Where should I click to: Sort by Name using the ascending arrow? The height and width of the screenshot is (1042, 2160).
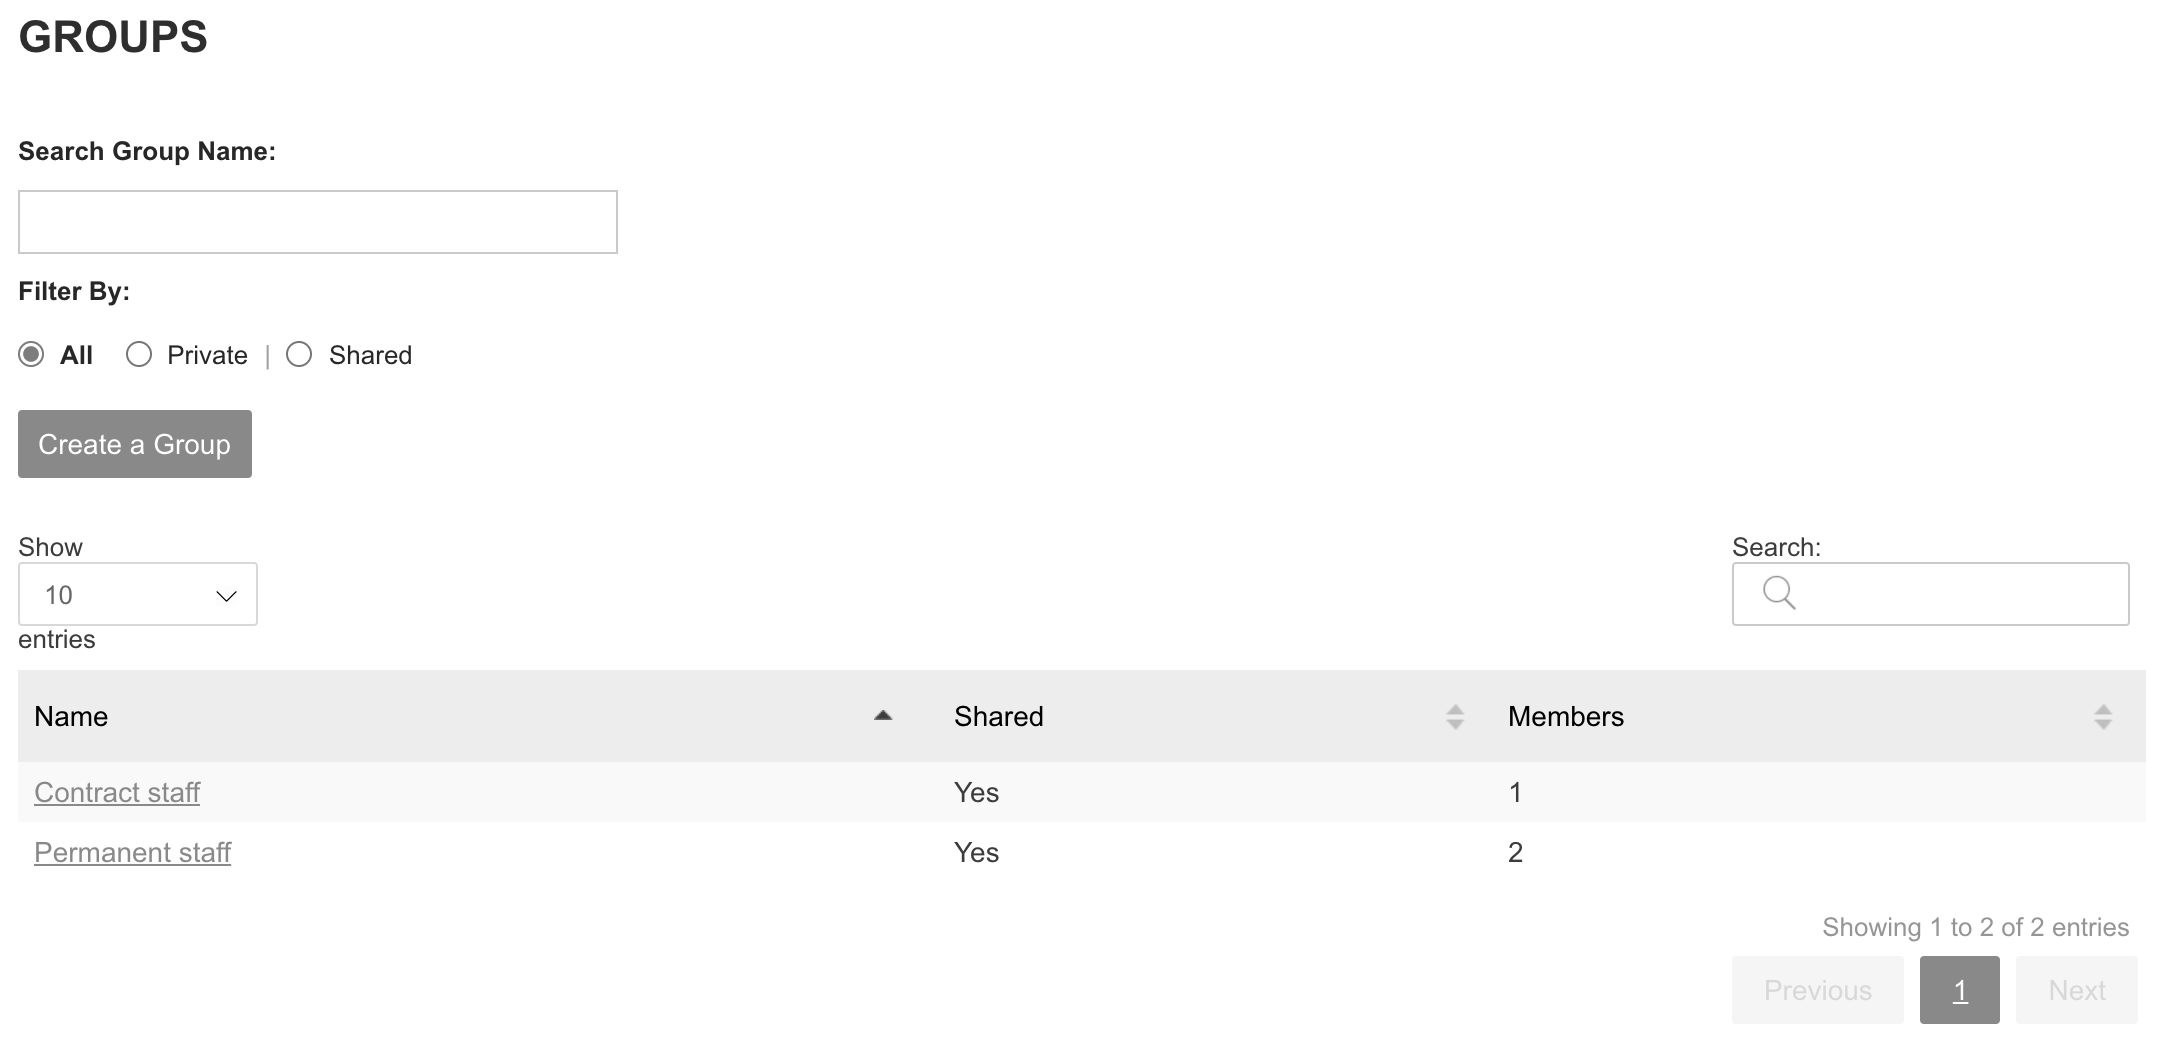(x=882, y=716)
